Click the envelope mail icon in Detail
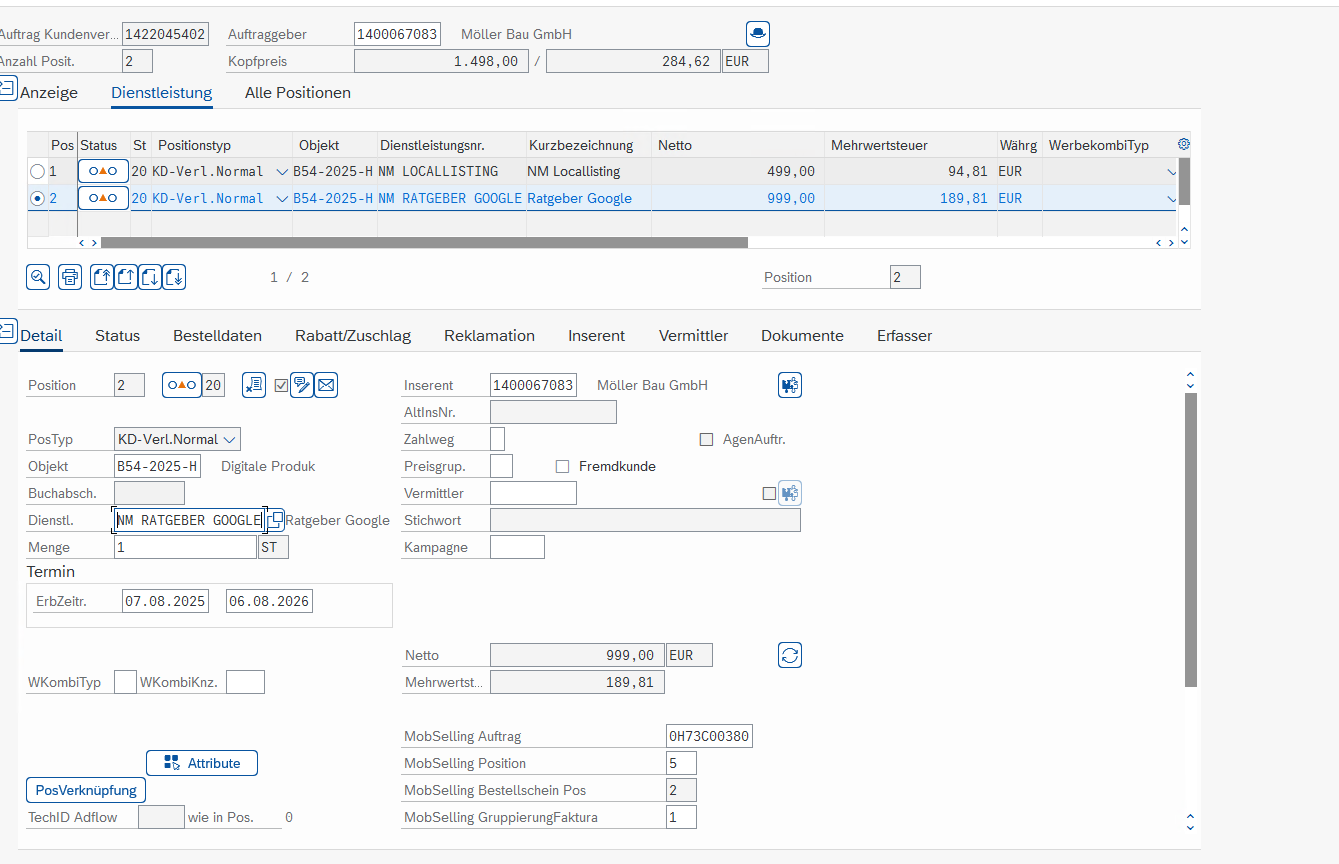Viewport: 1339px width, 864px height. coord(326,385)
